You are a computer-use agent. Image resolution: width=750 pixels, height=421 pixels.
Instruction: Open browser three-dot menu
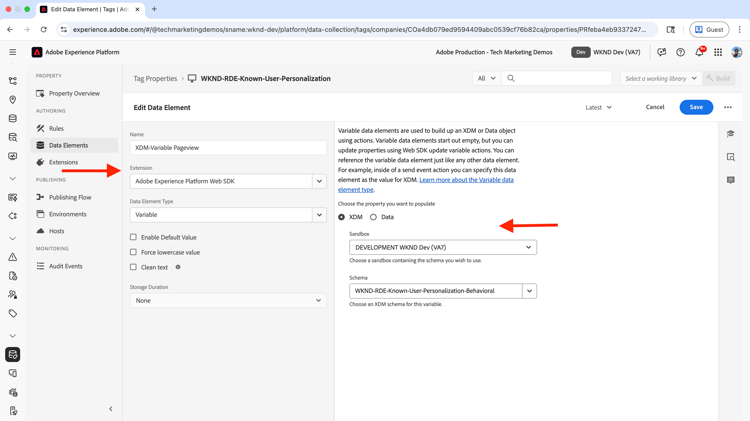[x=739, y=30]
